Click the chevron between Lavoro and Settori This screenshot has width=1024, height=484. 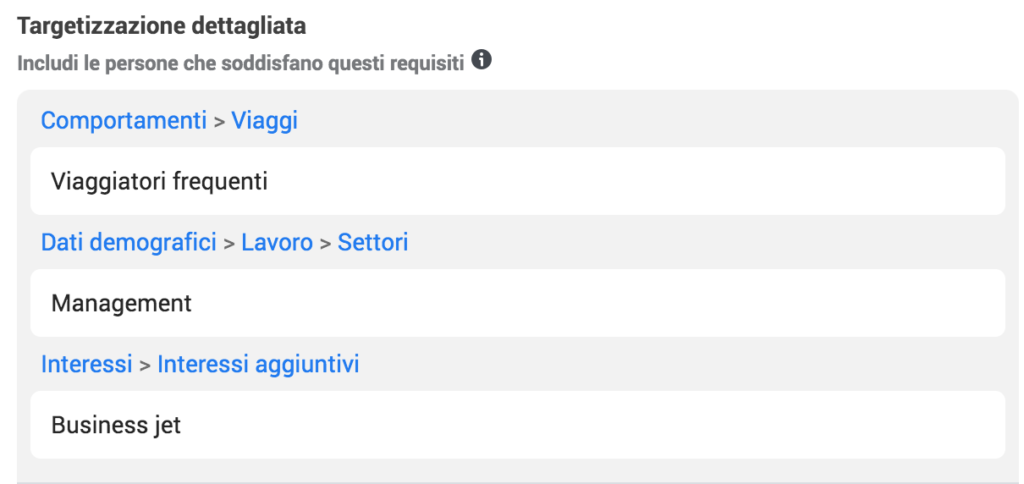tap(325, 244)
